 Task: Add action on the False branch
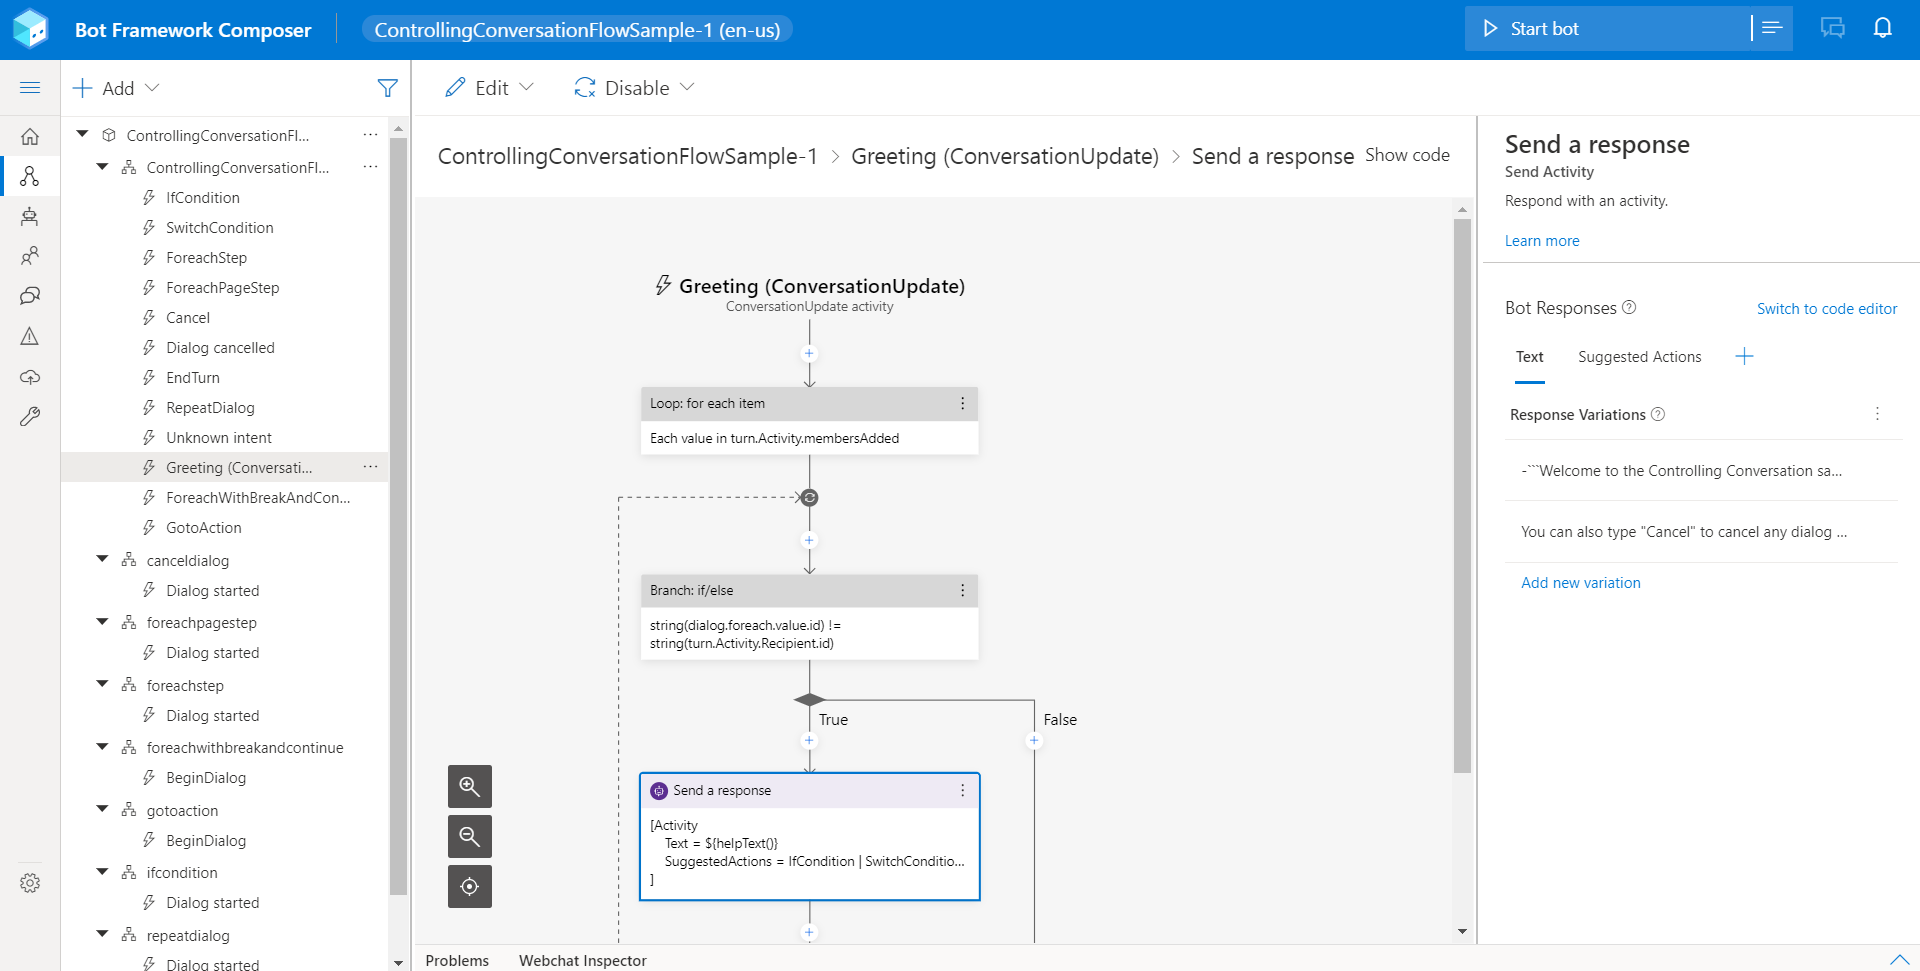(1034, 741)
